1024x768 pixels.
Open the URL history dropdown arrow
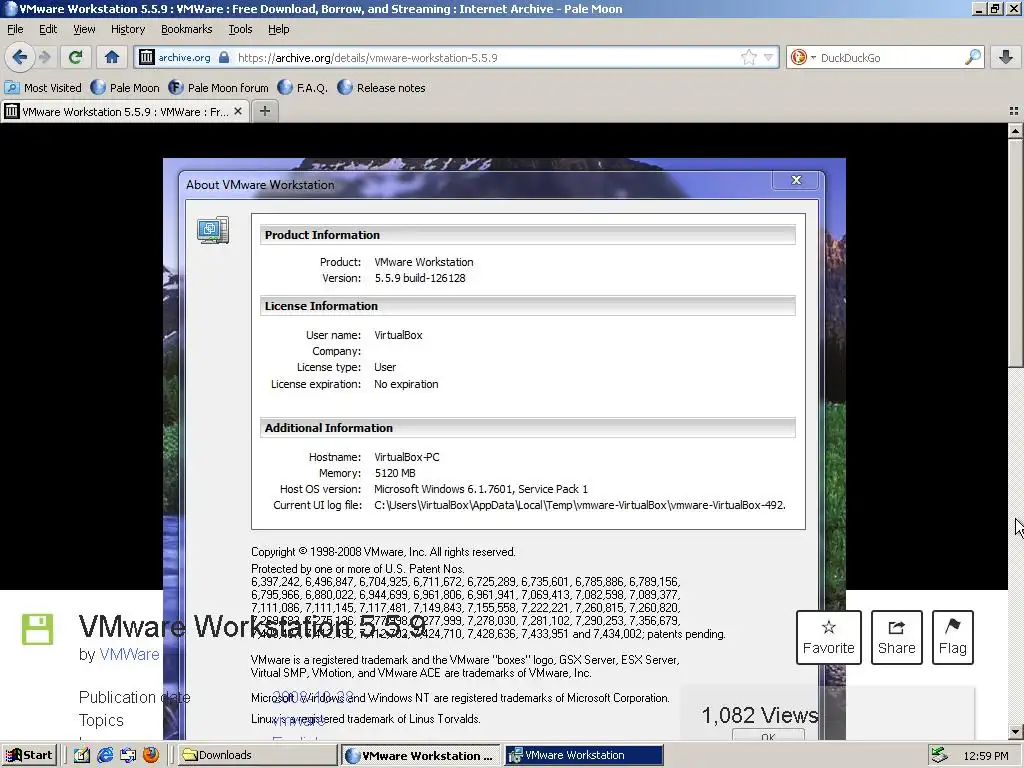pyautogui.click(x=769, y=57)
